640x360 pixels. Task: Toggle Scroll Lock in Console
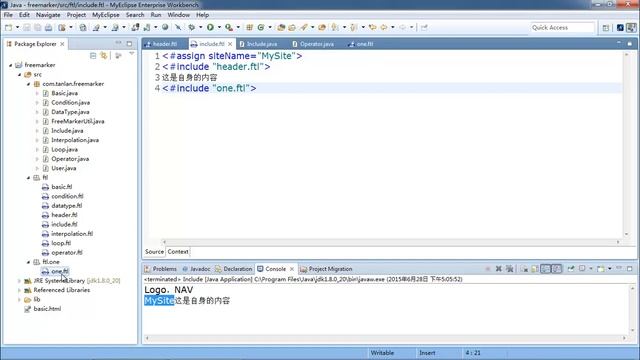(535, 269)
